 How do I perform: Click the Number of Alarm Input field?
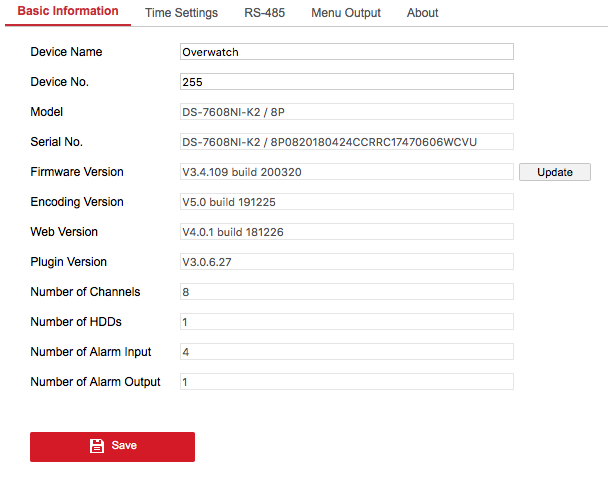(347, 352)
